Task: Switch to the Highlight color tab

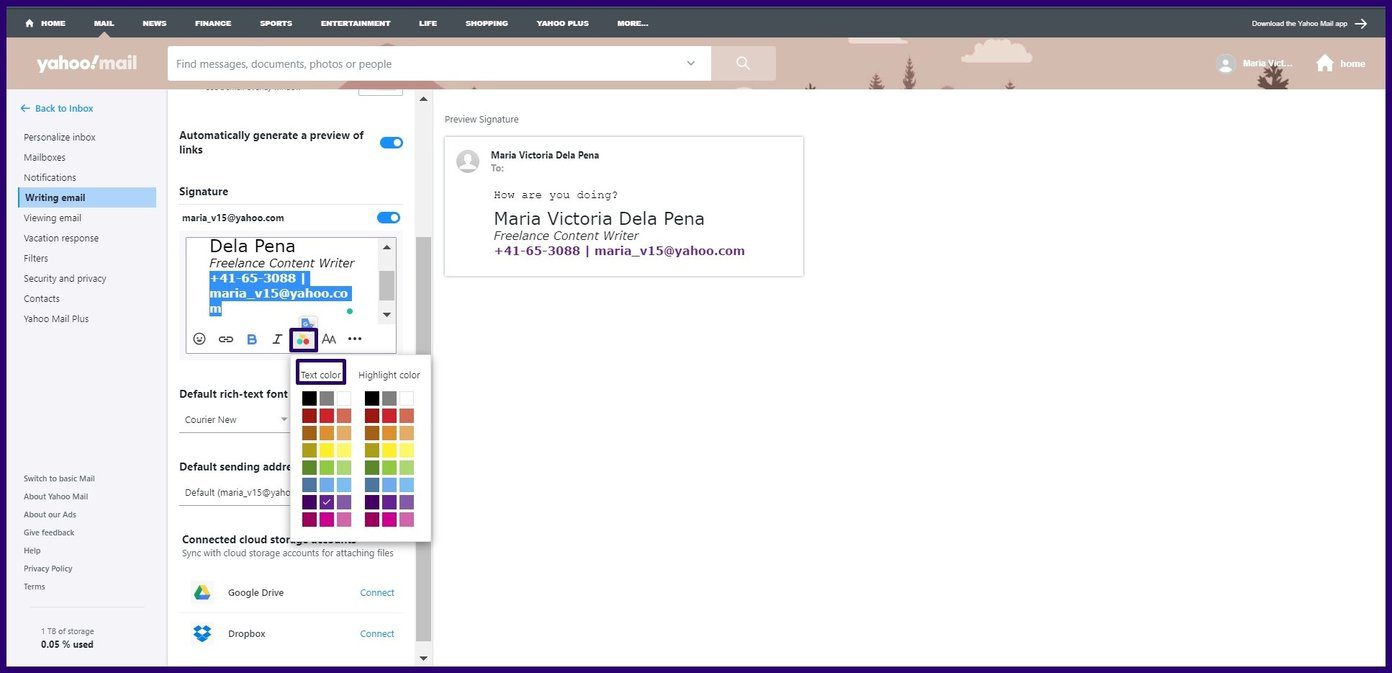Action: (x=389, y=375)
